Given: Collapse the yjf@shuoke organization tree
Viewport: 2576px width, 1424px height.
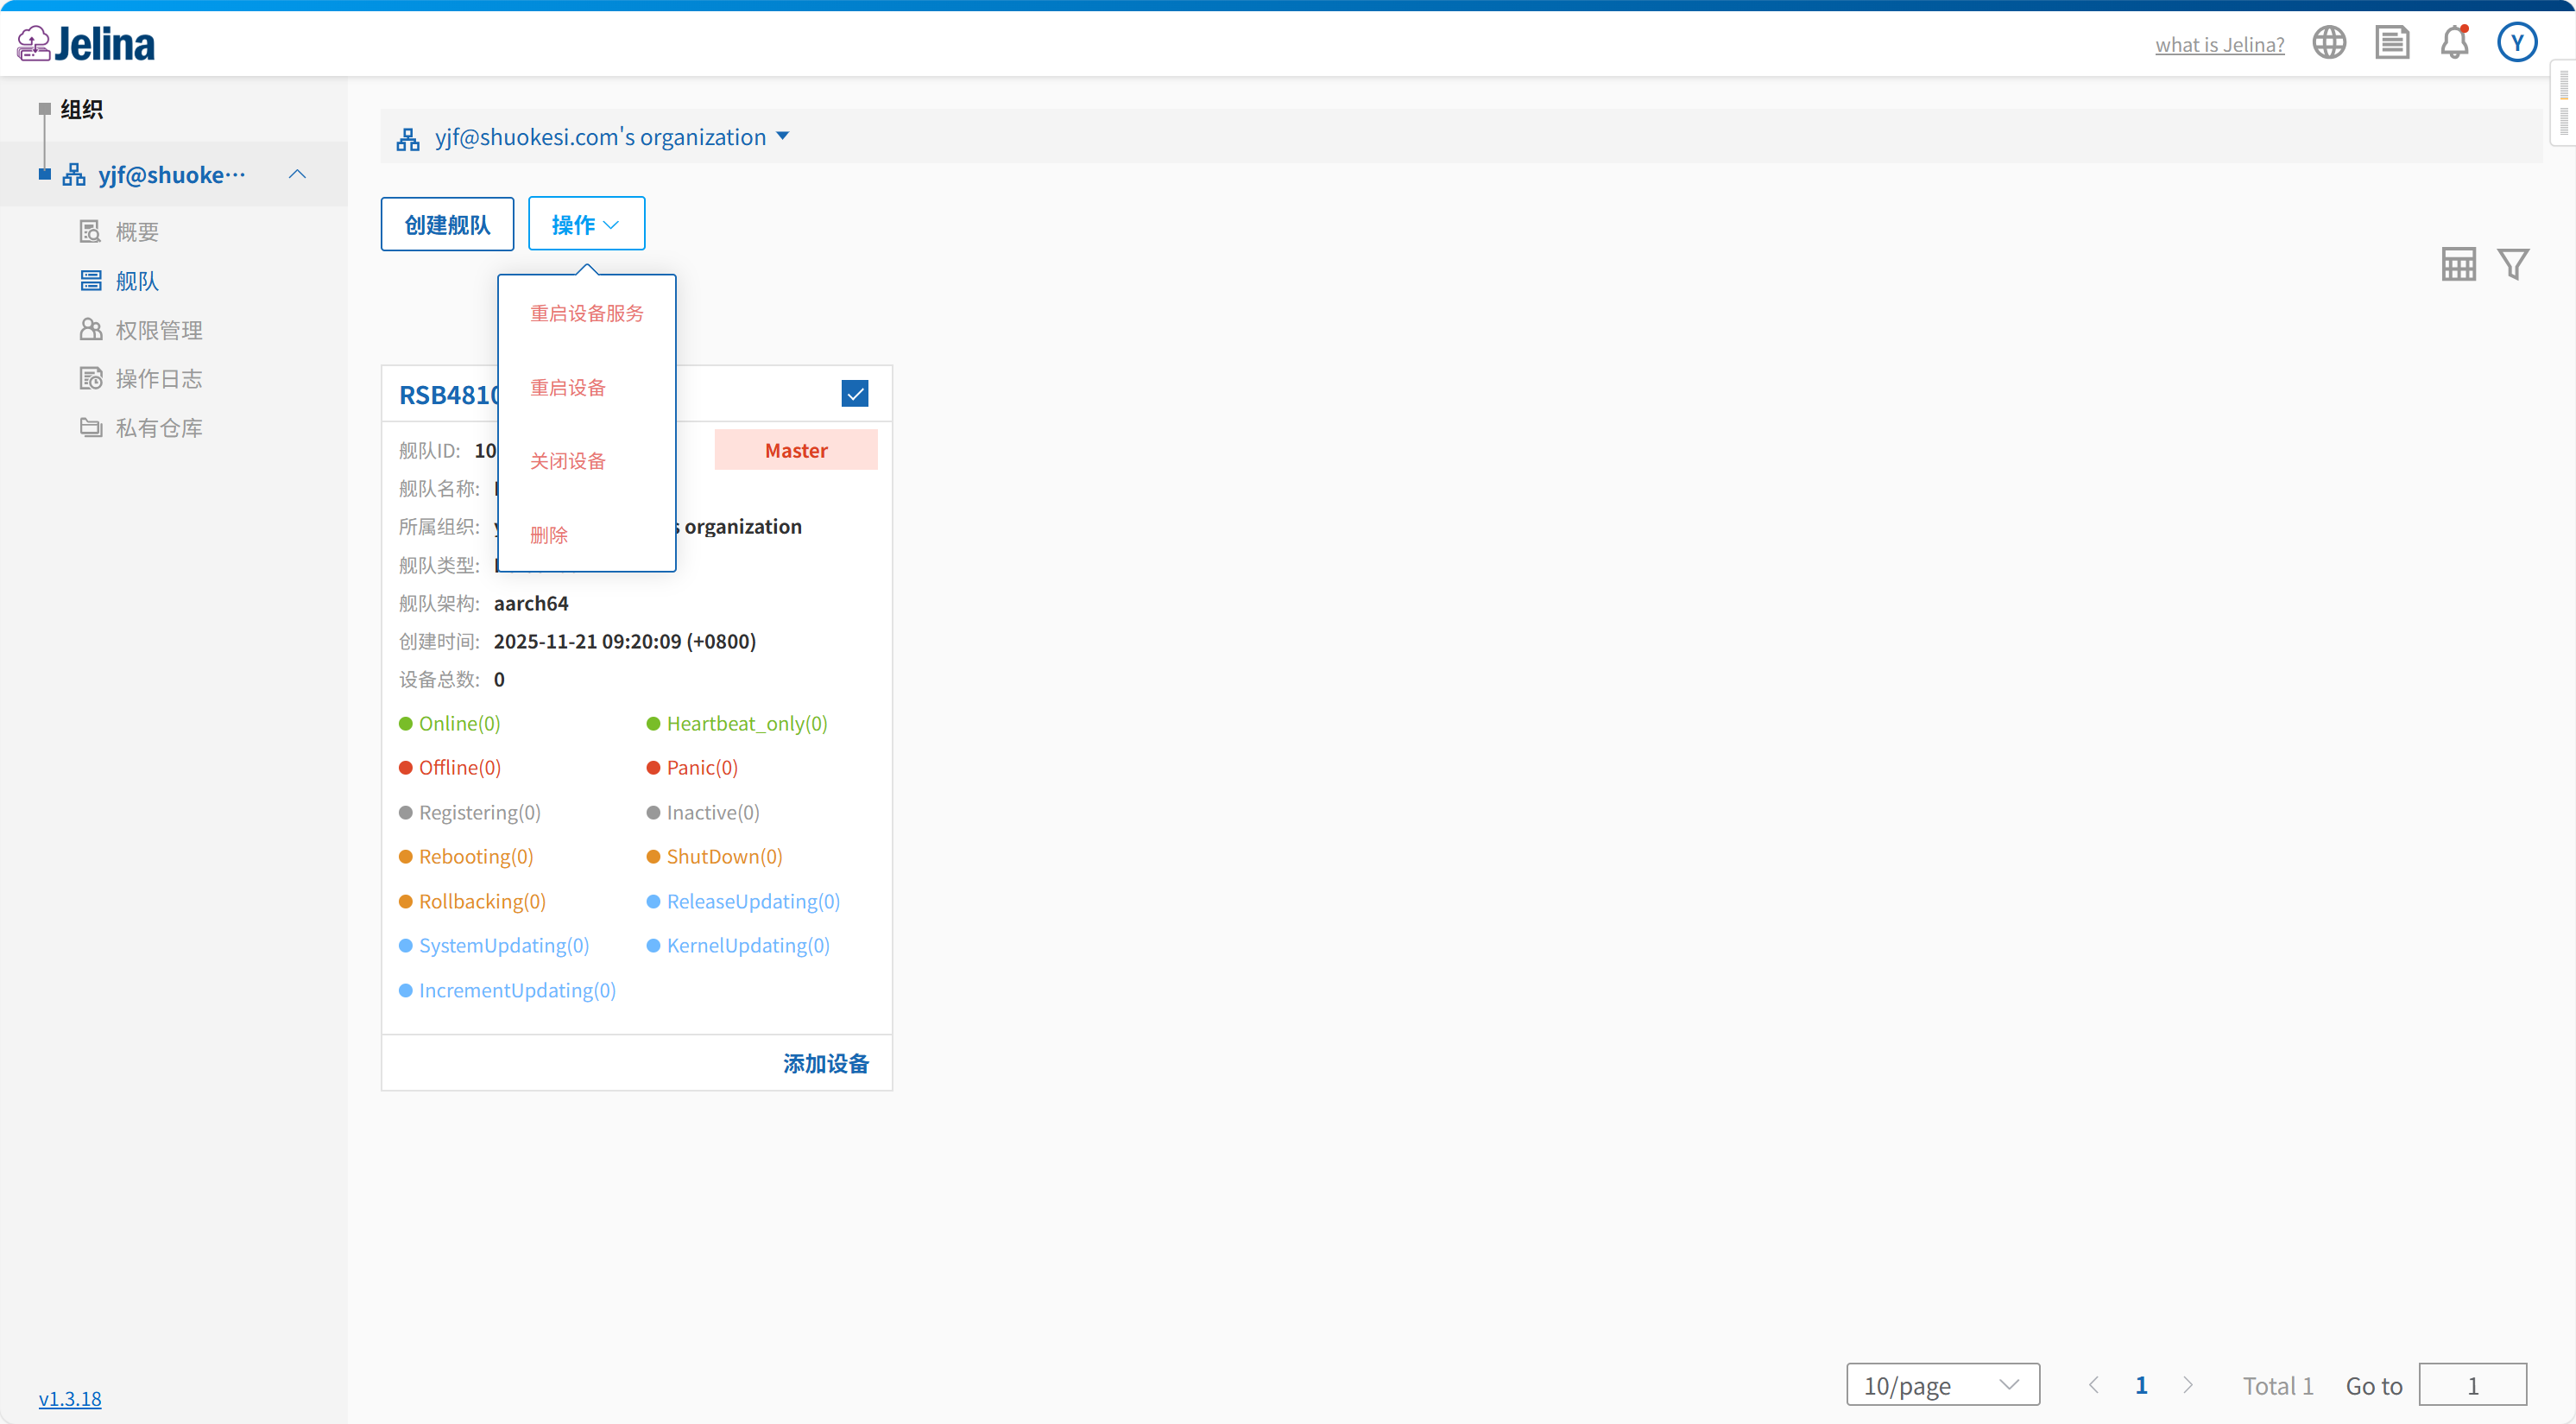Looking at the screenshot, I should (x=297, y=175).
